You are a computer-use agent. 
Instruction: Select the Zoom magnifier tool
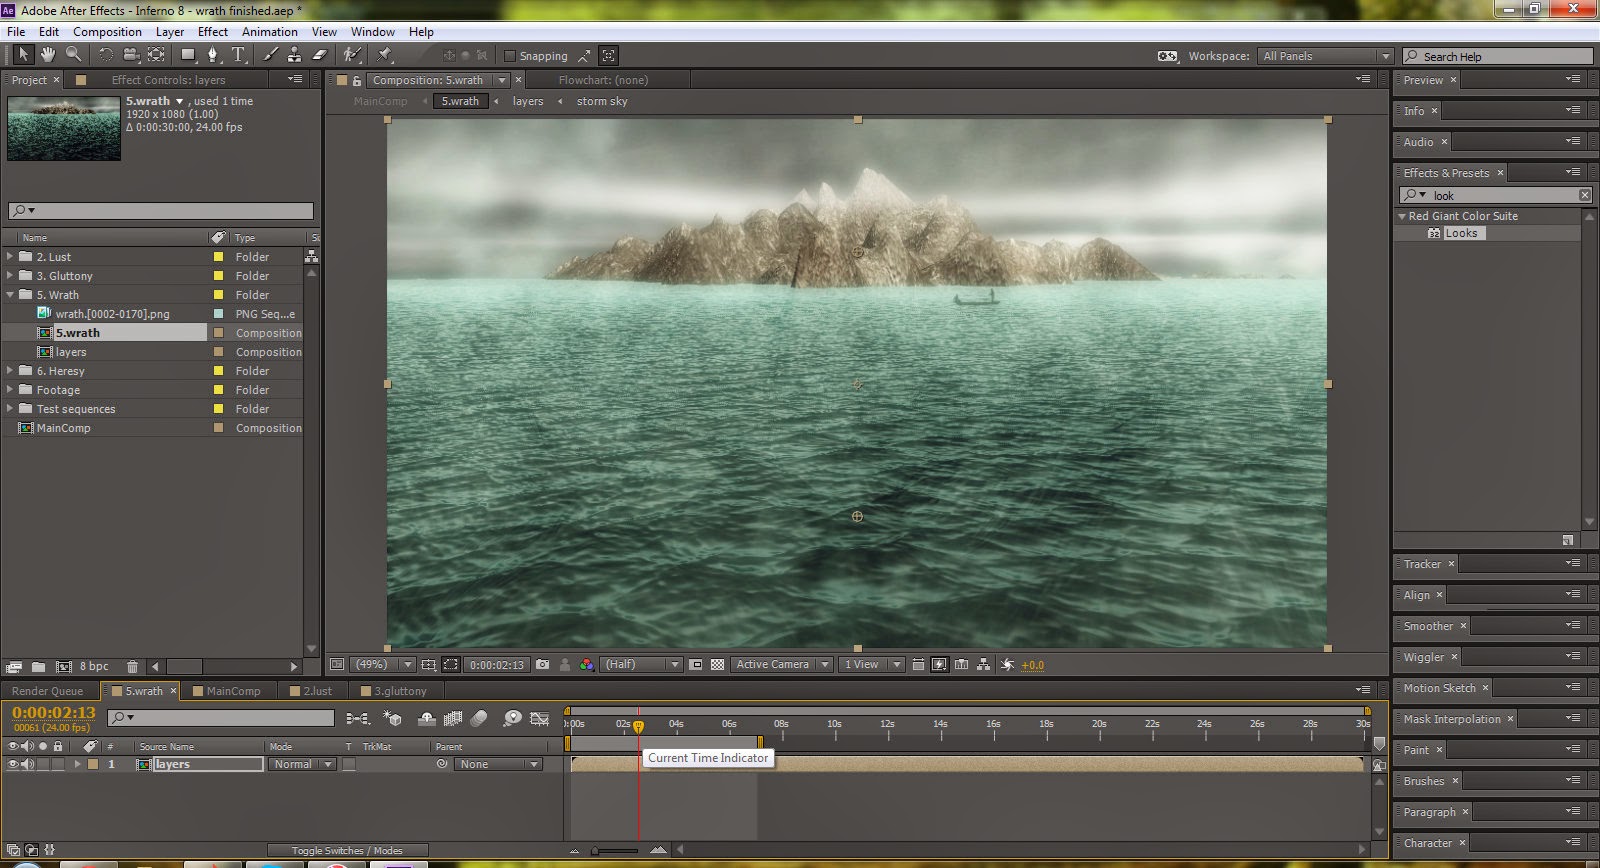(73, 55)
